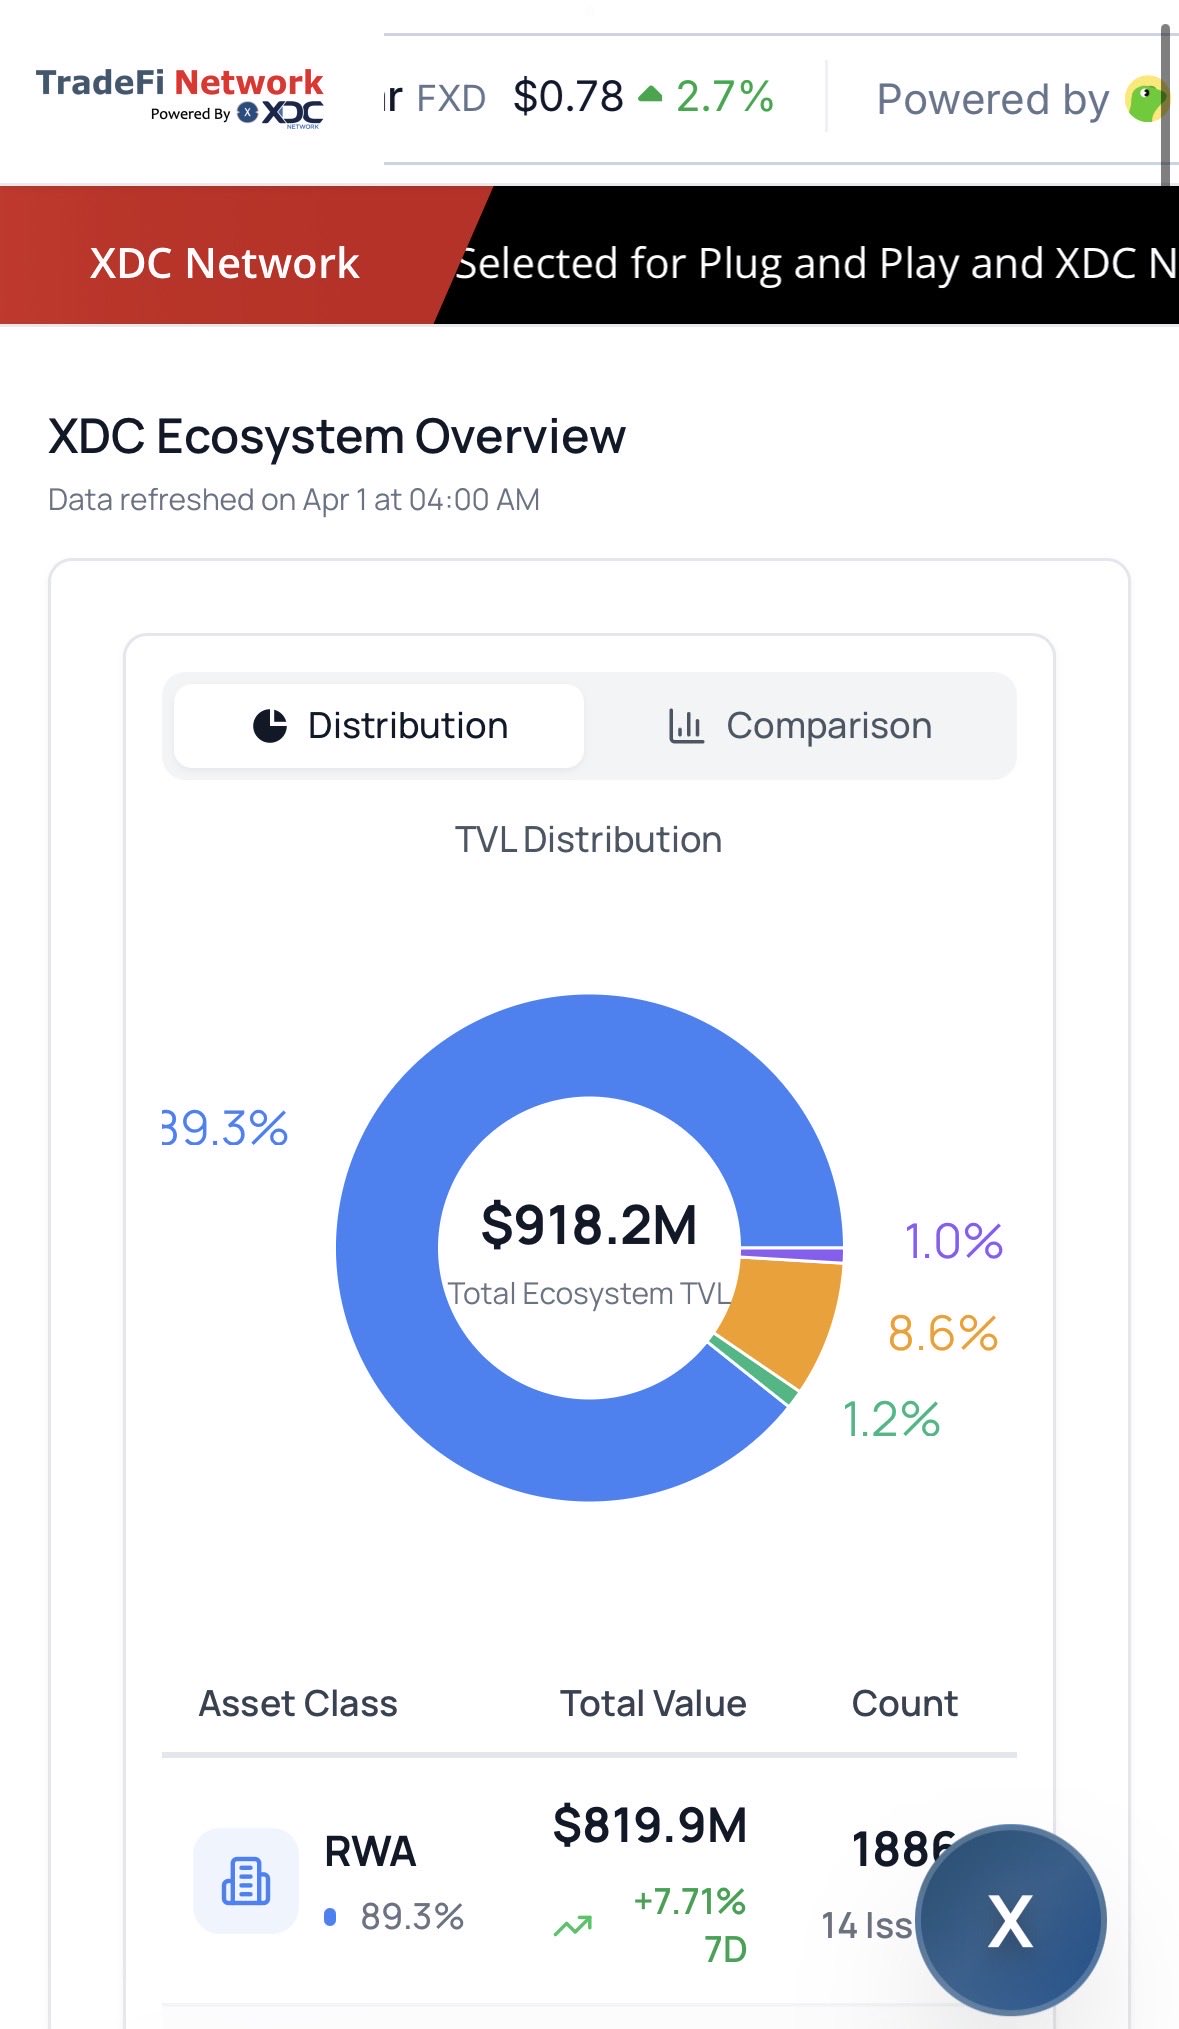Click the XDC Network red banner label
The height and width of the screenshot is (2029, 1179).
click(x=224, y=264)
